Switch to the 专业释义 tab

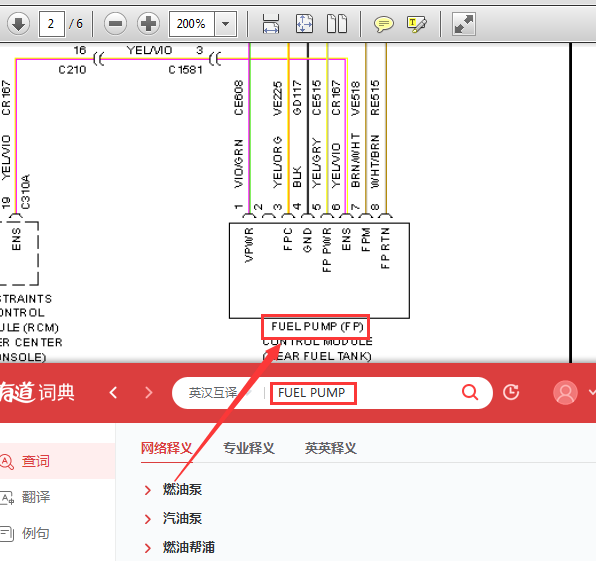click(x=249, y=448)
